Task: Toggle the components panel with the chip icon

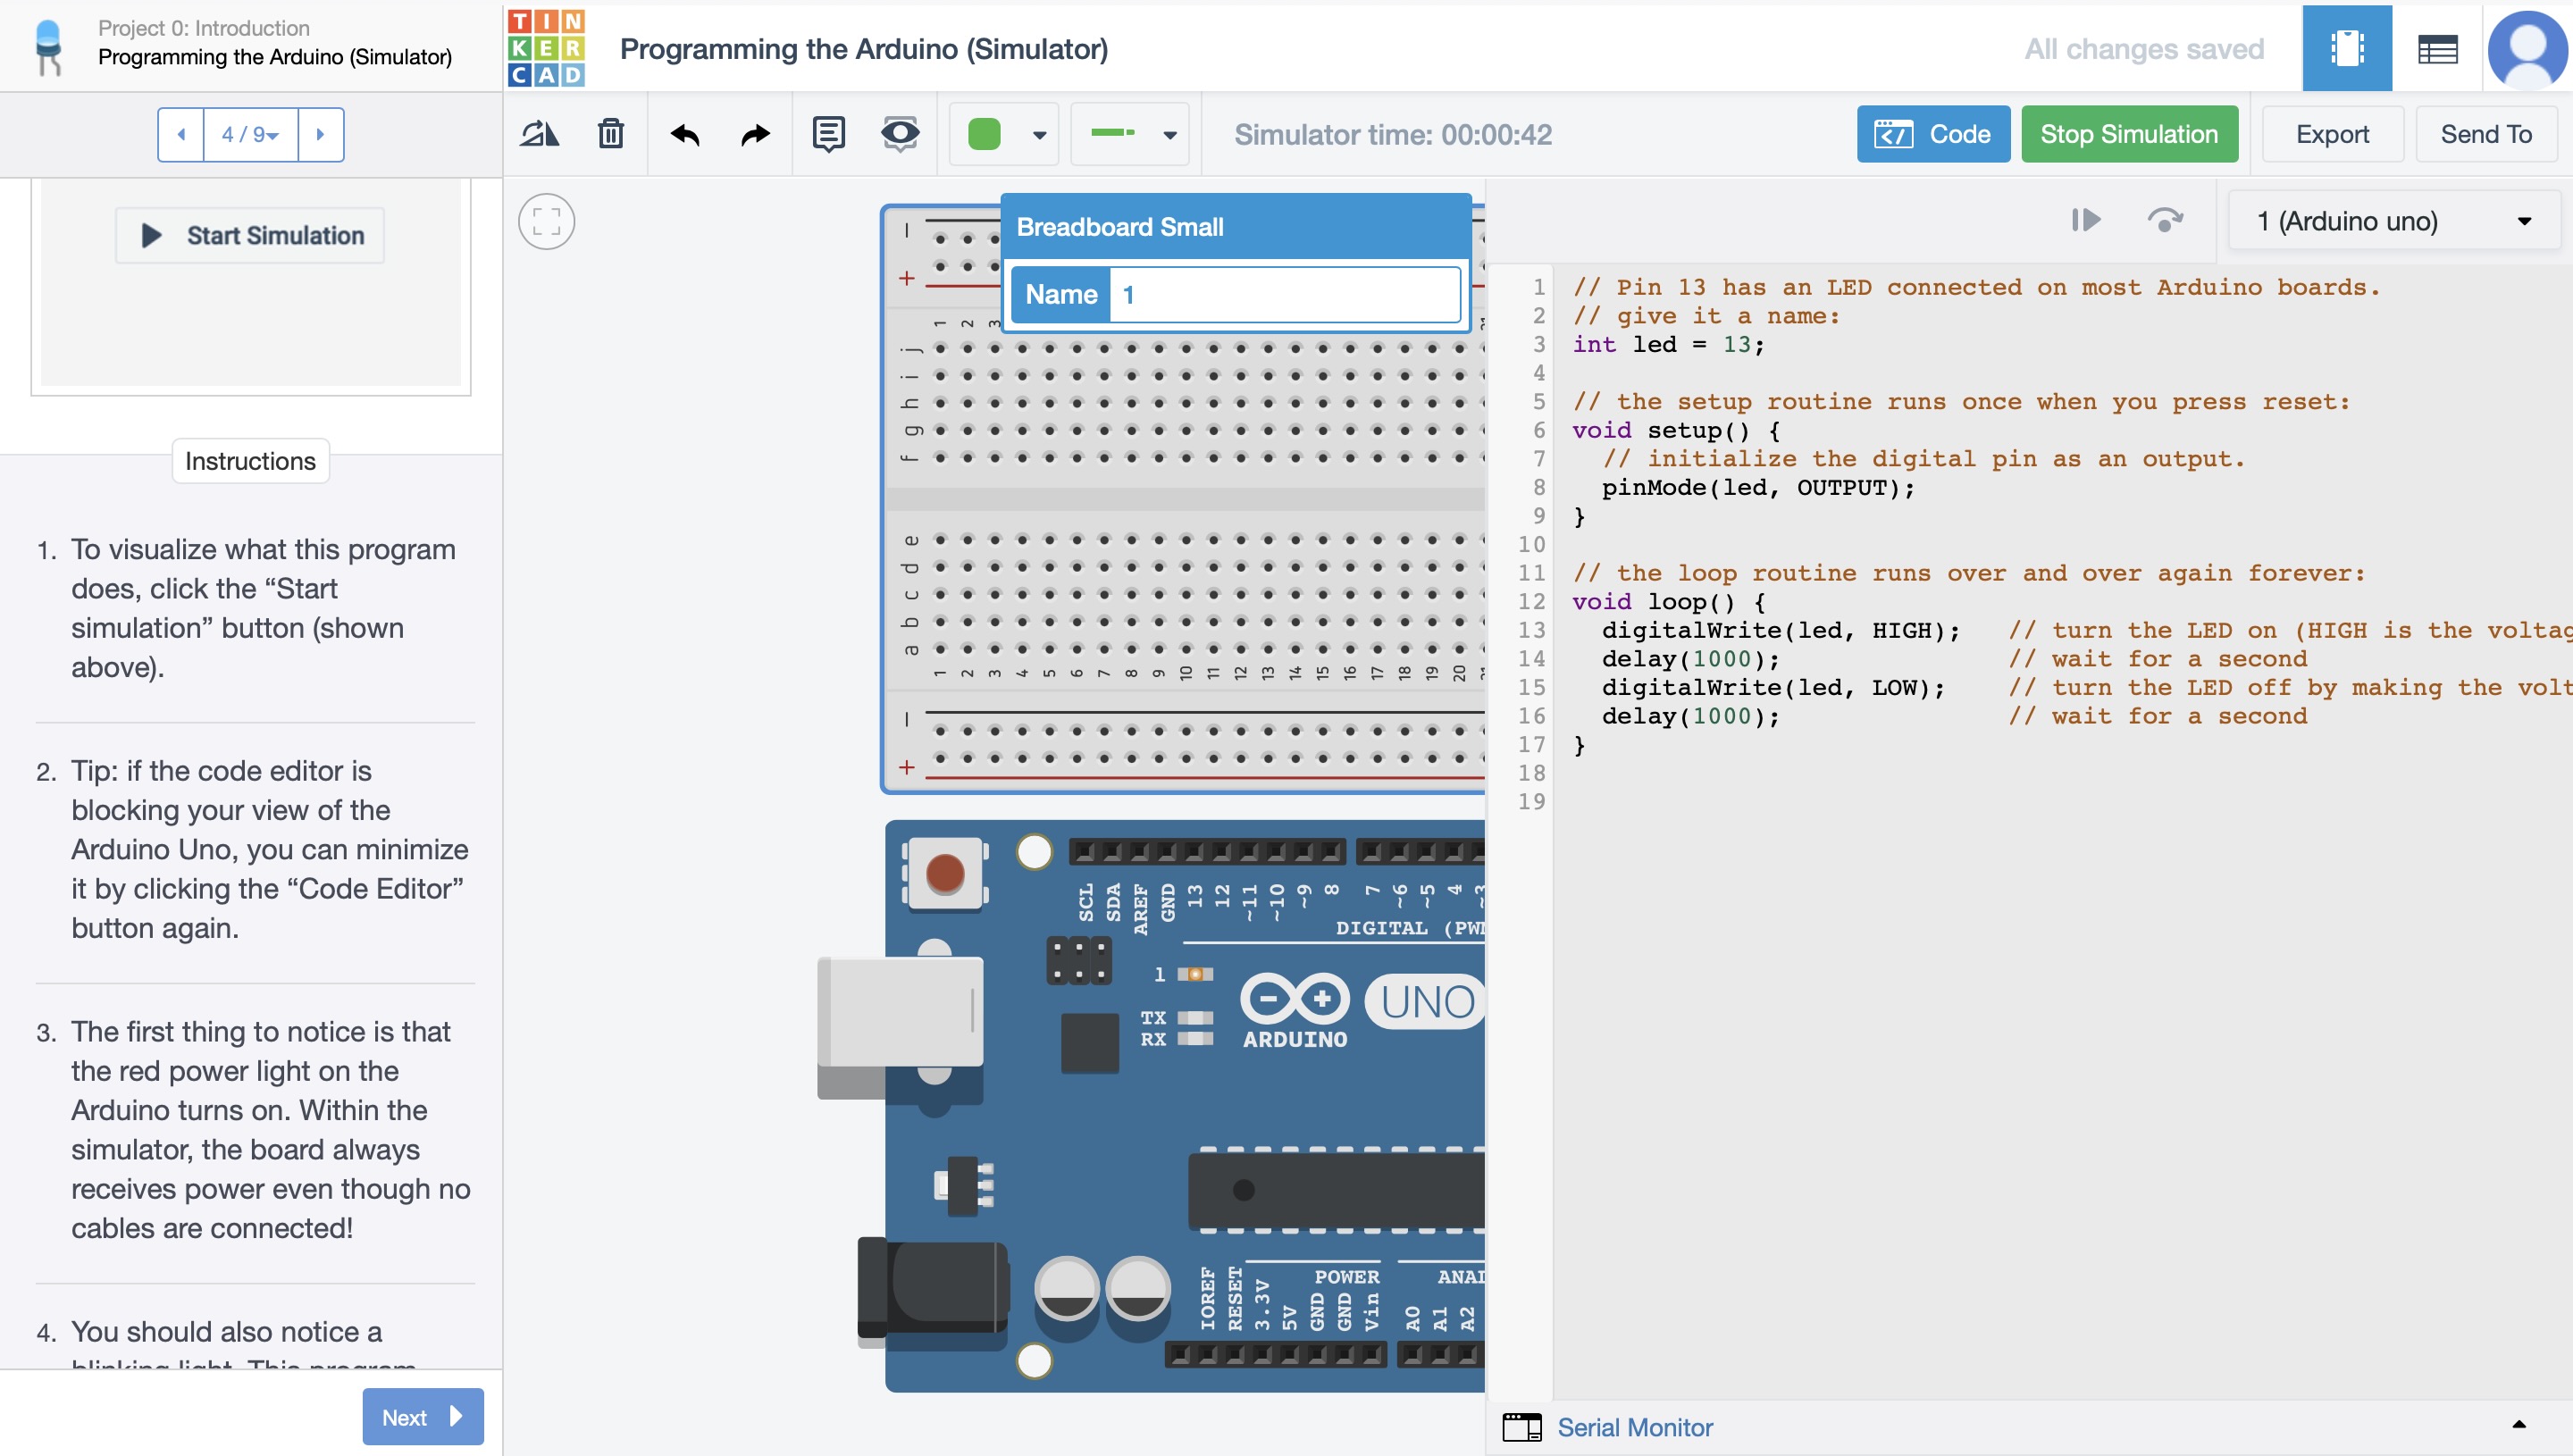Action: pyautogui.click(x=2347, y=47)
